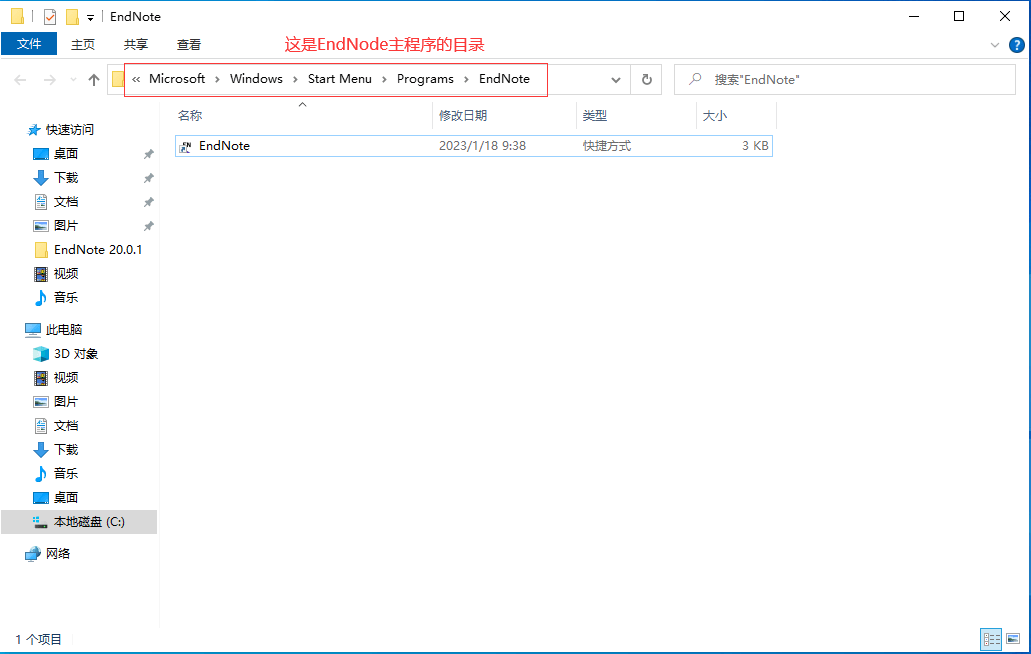
Task: Select 本地磁盘 (C:) drive
Action: pyautogui.click(x=79, y=522)
